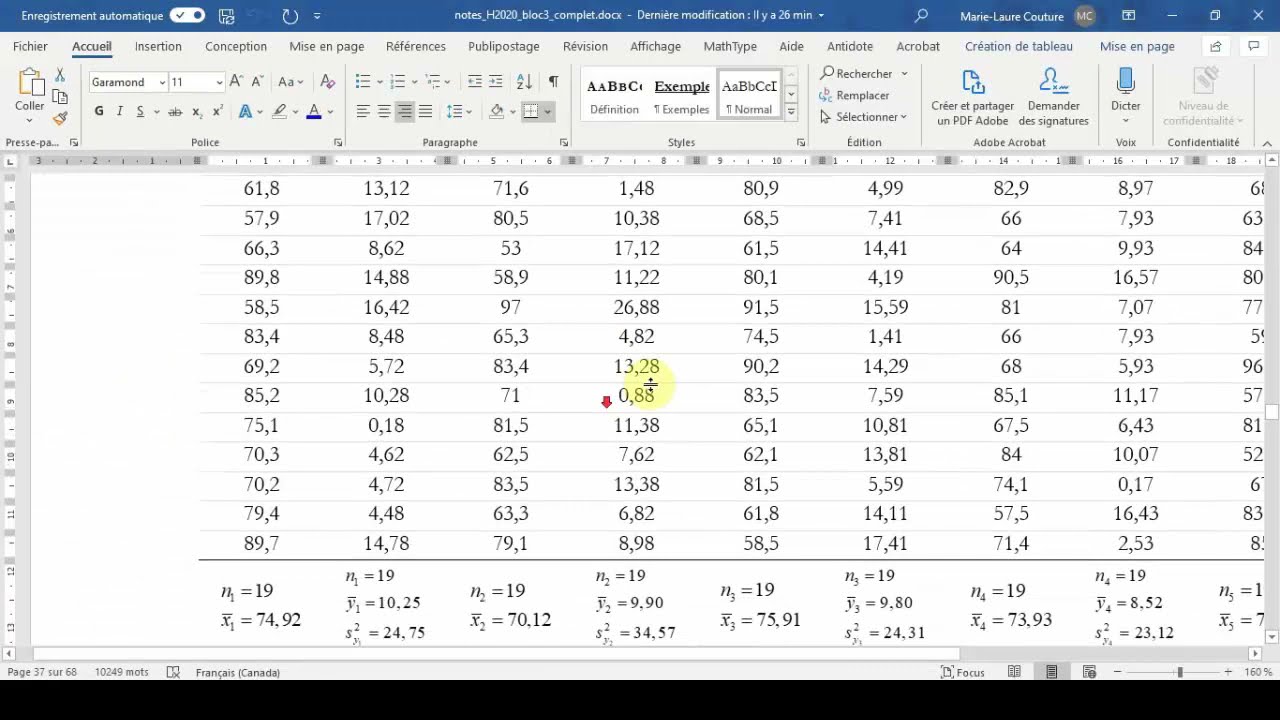This screenshot has height=720, width=1280.
Task: Open search with the title bar magnifier
Action: (921, 16)
